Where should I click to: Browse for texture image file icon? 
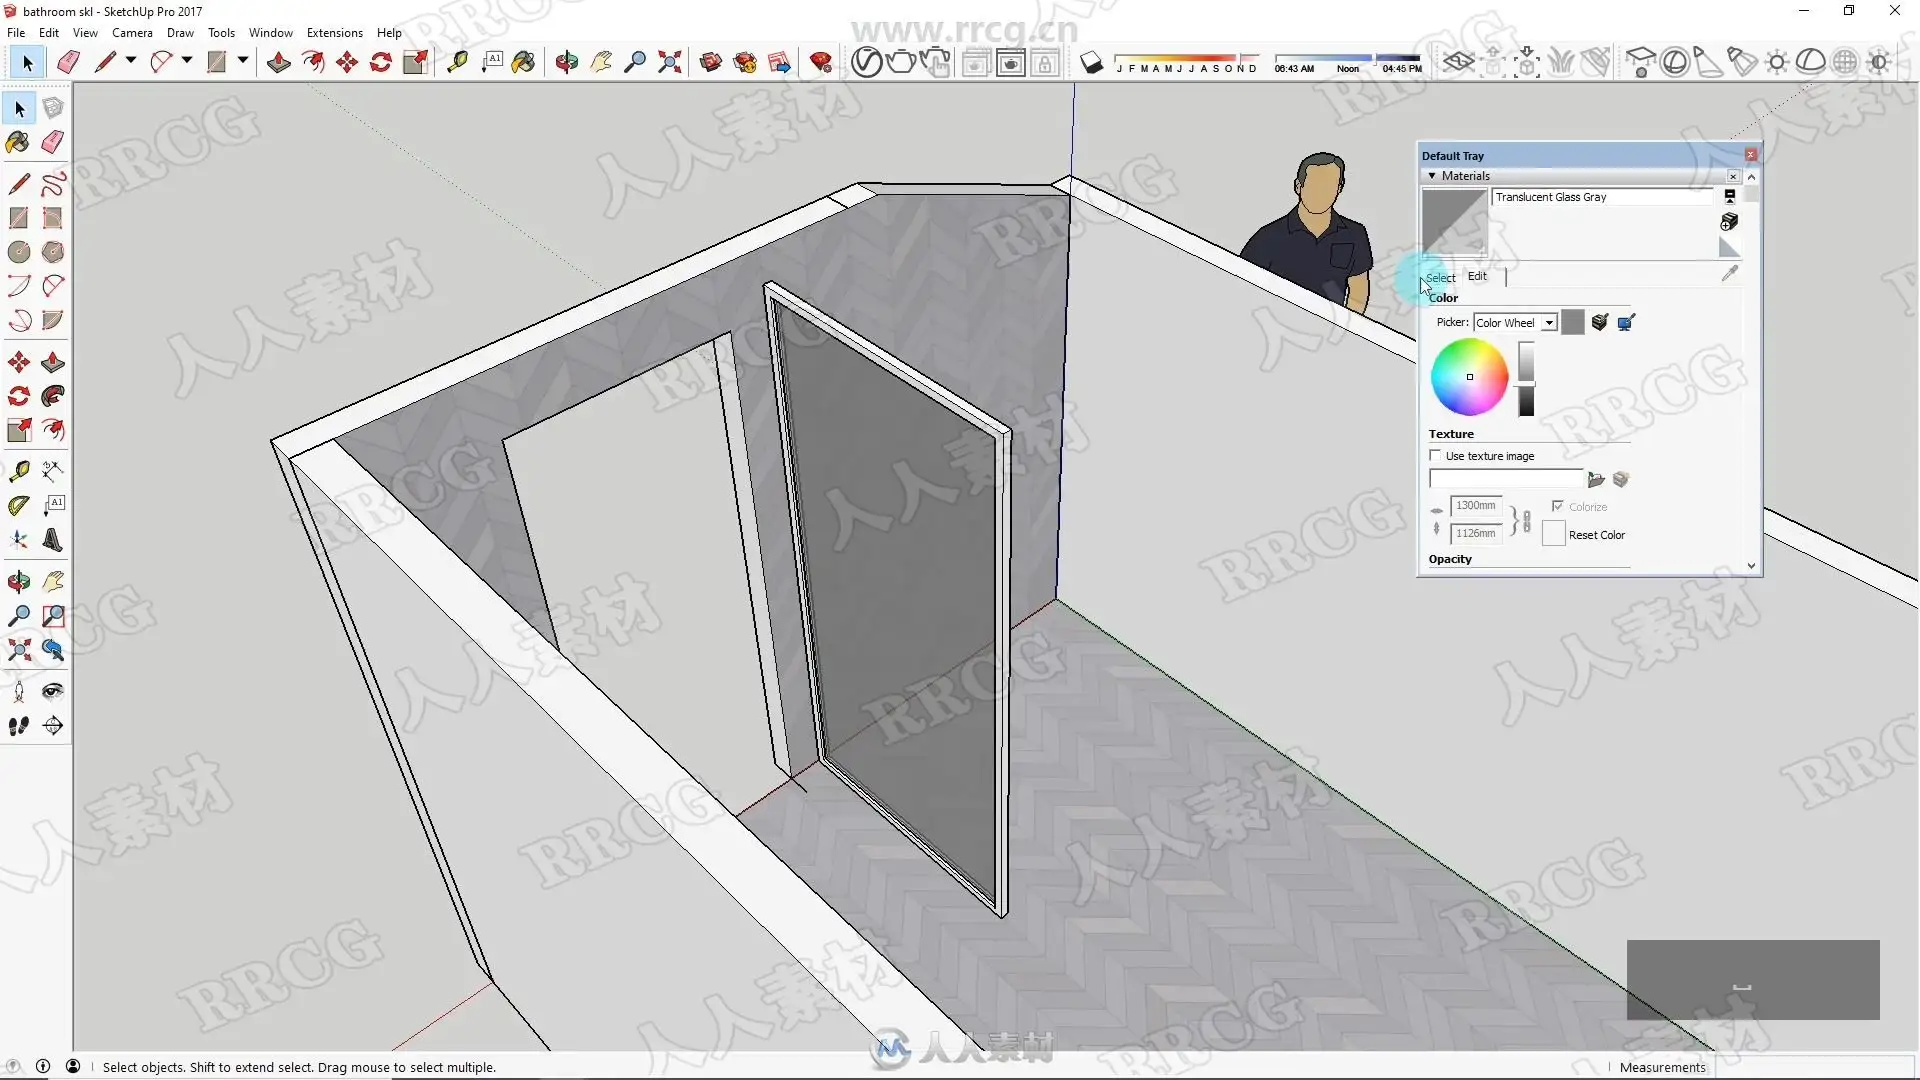pyautogui.click(x=1596, y=480)
